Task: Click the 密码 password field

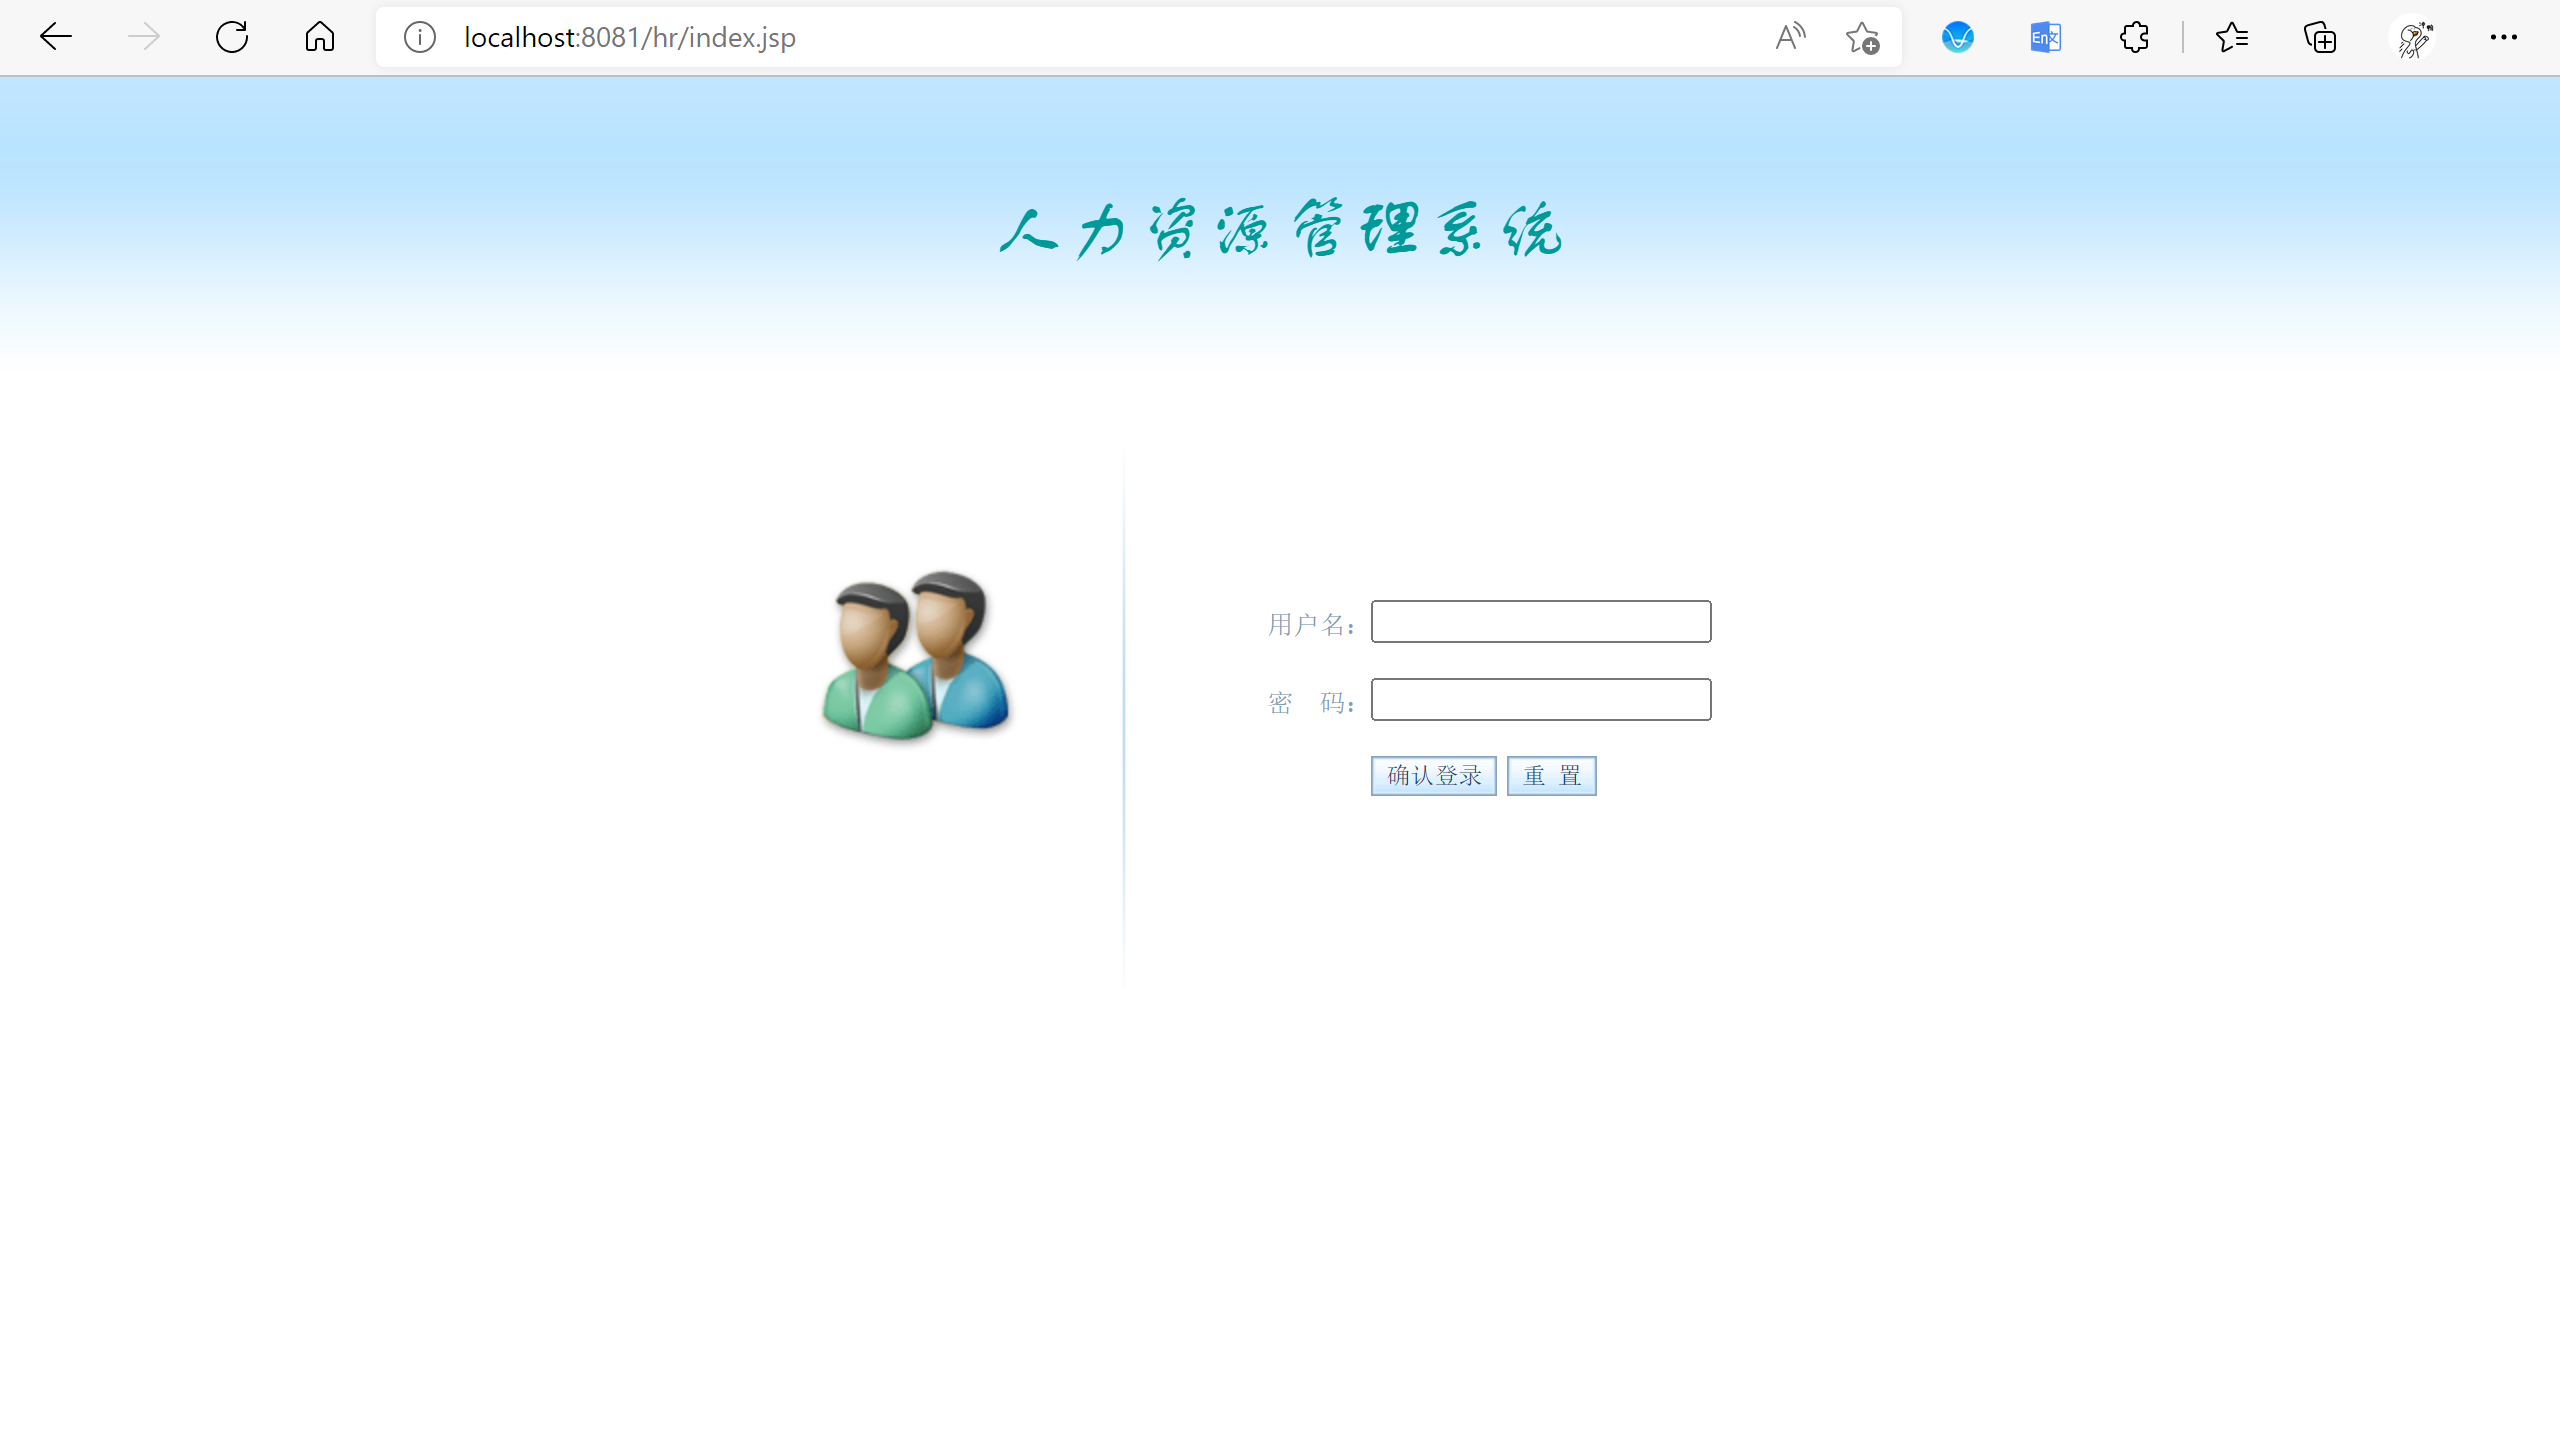Action: click(x=1540, y=699)
